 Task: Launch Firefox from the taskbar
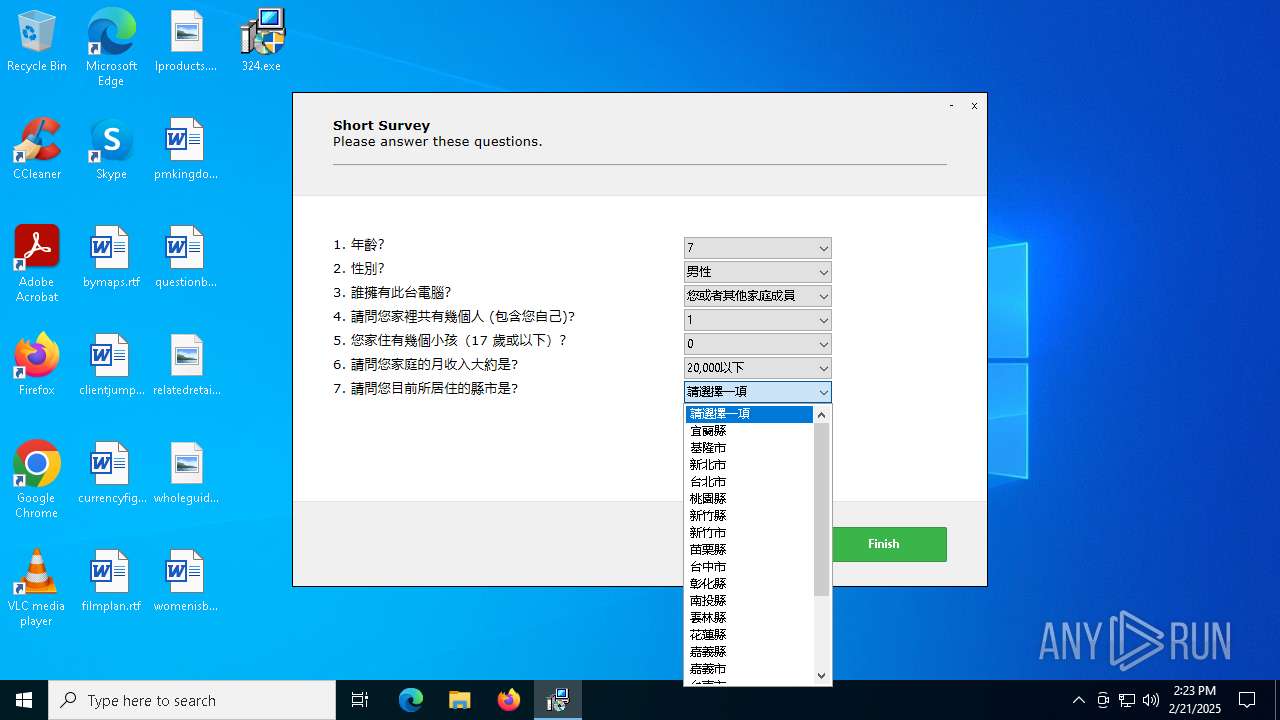(x=509, y=700)
